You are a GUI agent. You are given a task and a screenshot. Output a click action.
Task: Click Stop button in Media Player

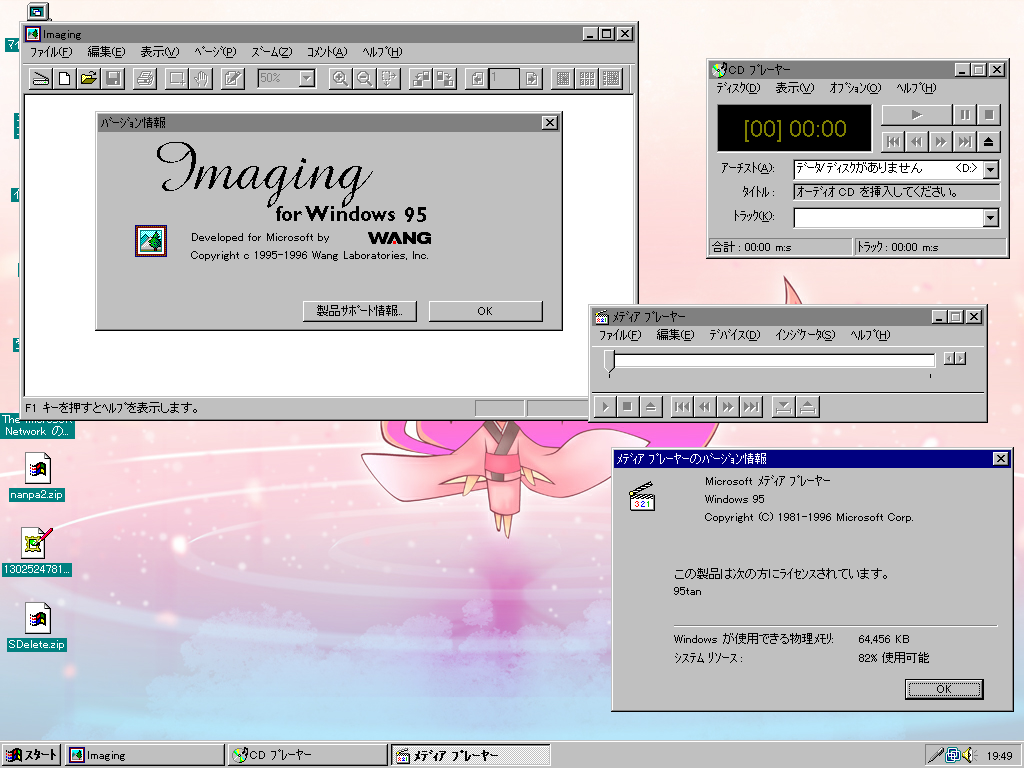click(628, 407)
